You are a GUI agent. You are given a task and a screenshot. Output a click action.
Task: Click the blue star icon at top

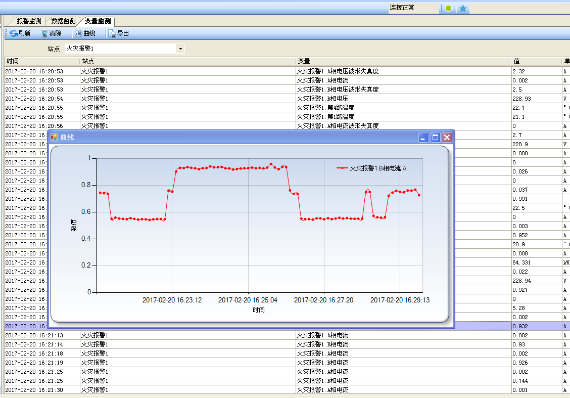[463, 8]
